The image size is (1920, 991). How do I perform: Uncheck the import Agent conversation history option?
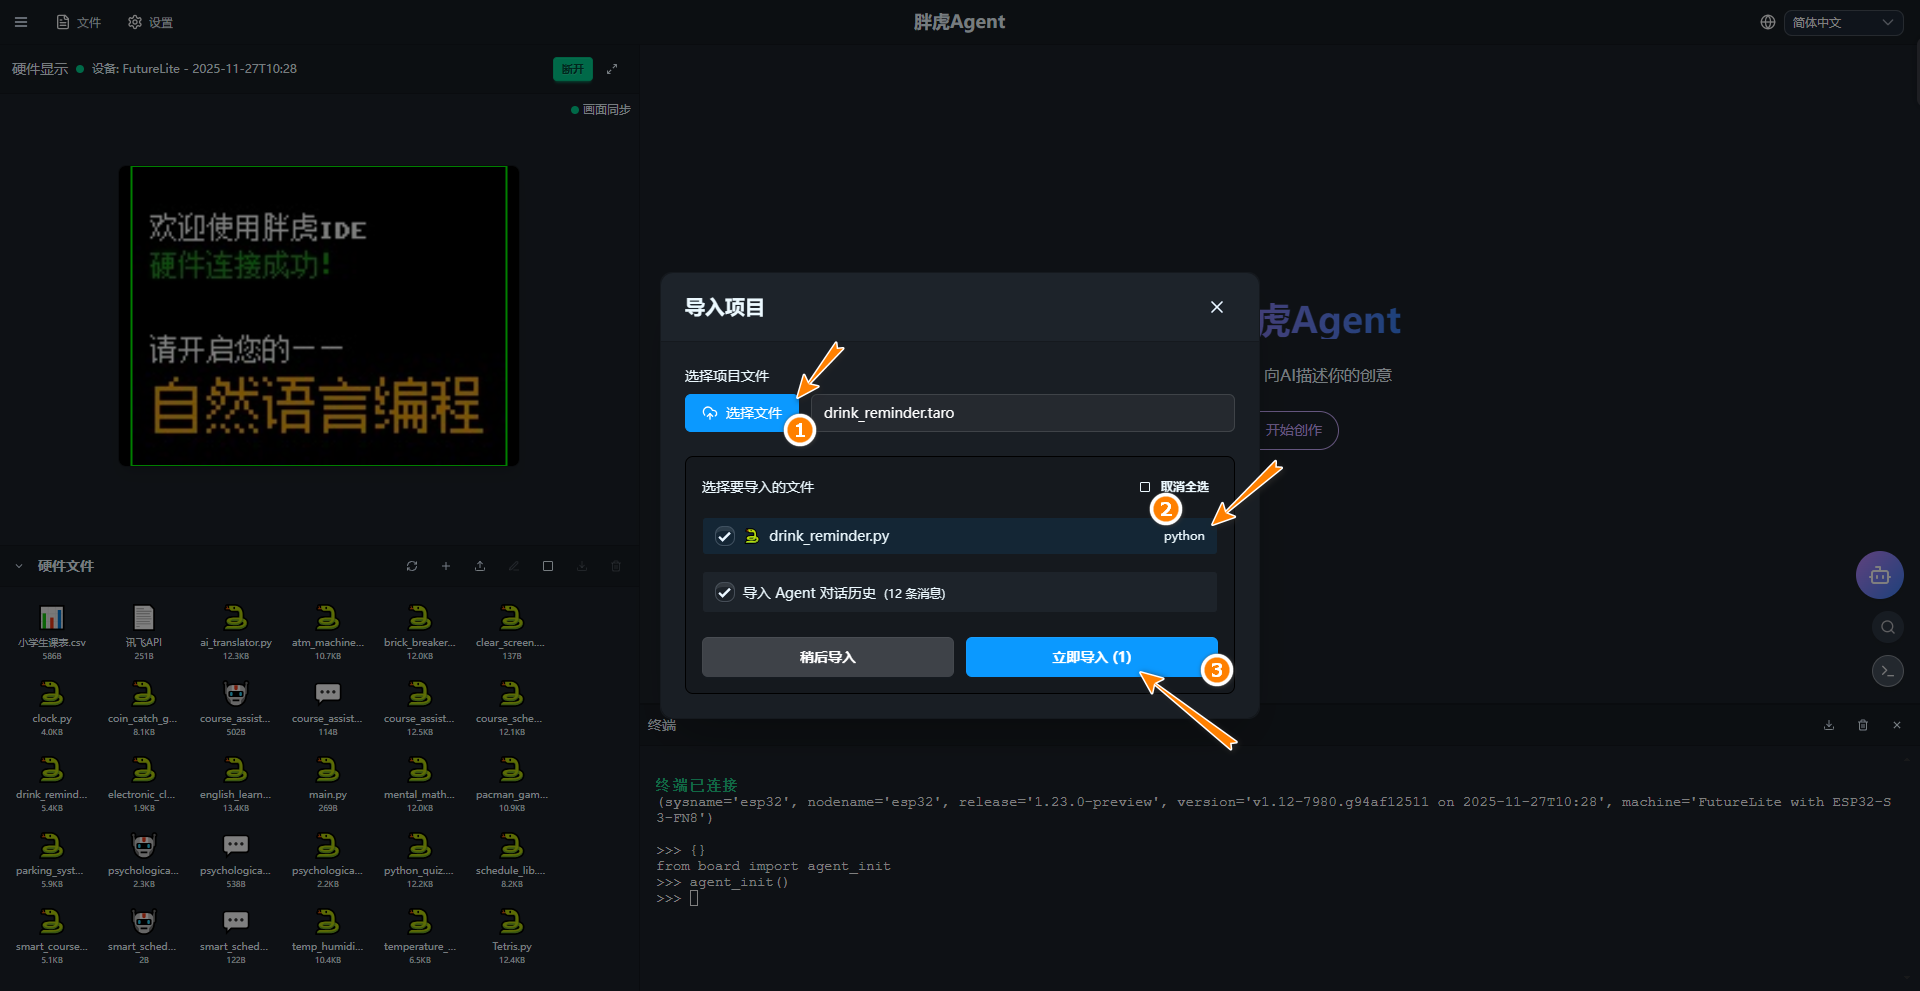pyautogui.click(x=725, y=593)
